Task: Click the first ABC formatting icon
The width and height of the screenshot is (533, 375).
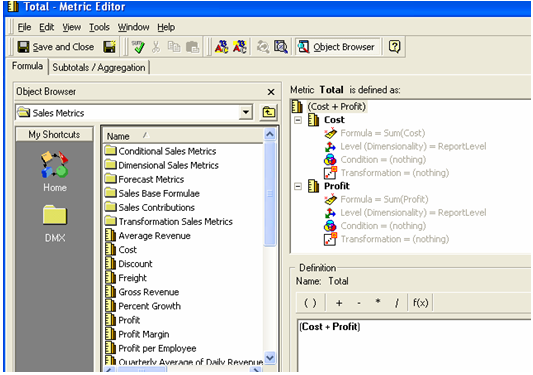Action: 221,47
